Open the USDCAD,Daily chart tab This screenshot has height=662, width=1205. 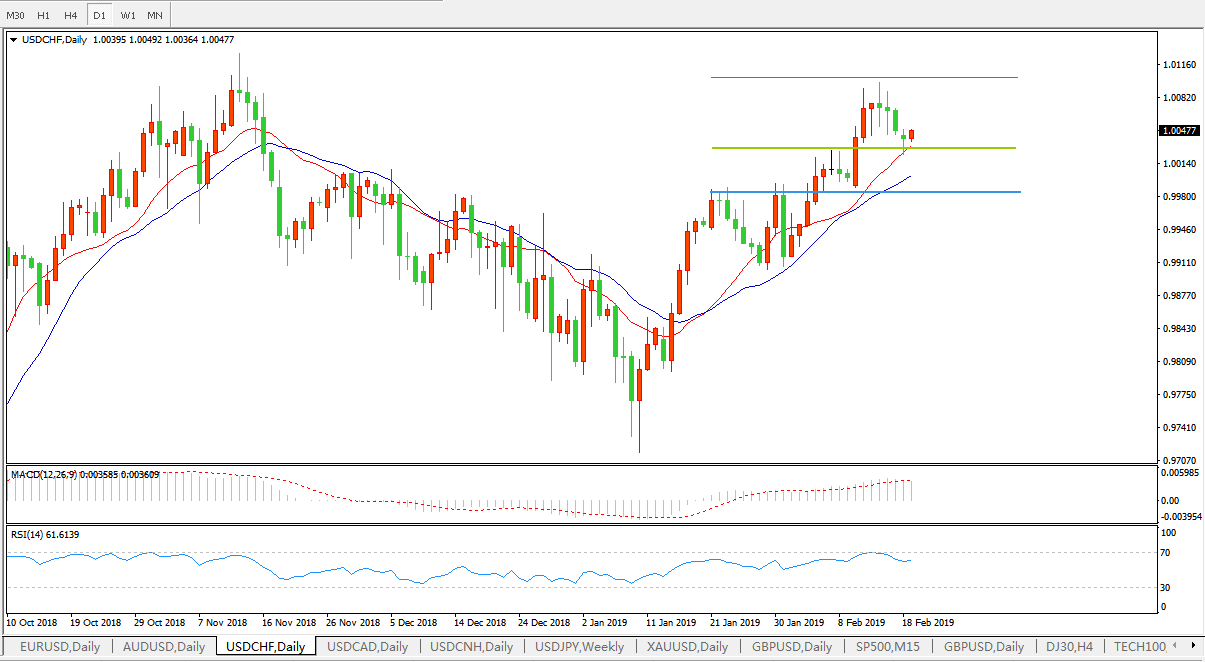(369, 647)
